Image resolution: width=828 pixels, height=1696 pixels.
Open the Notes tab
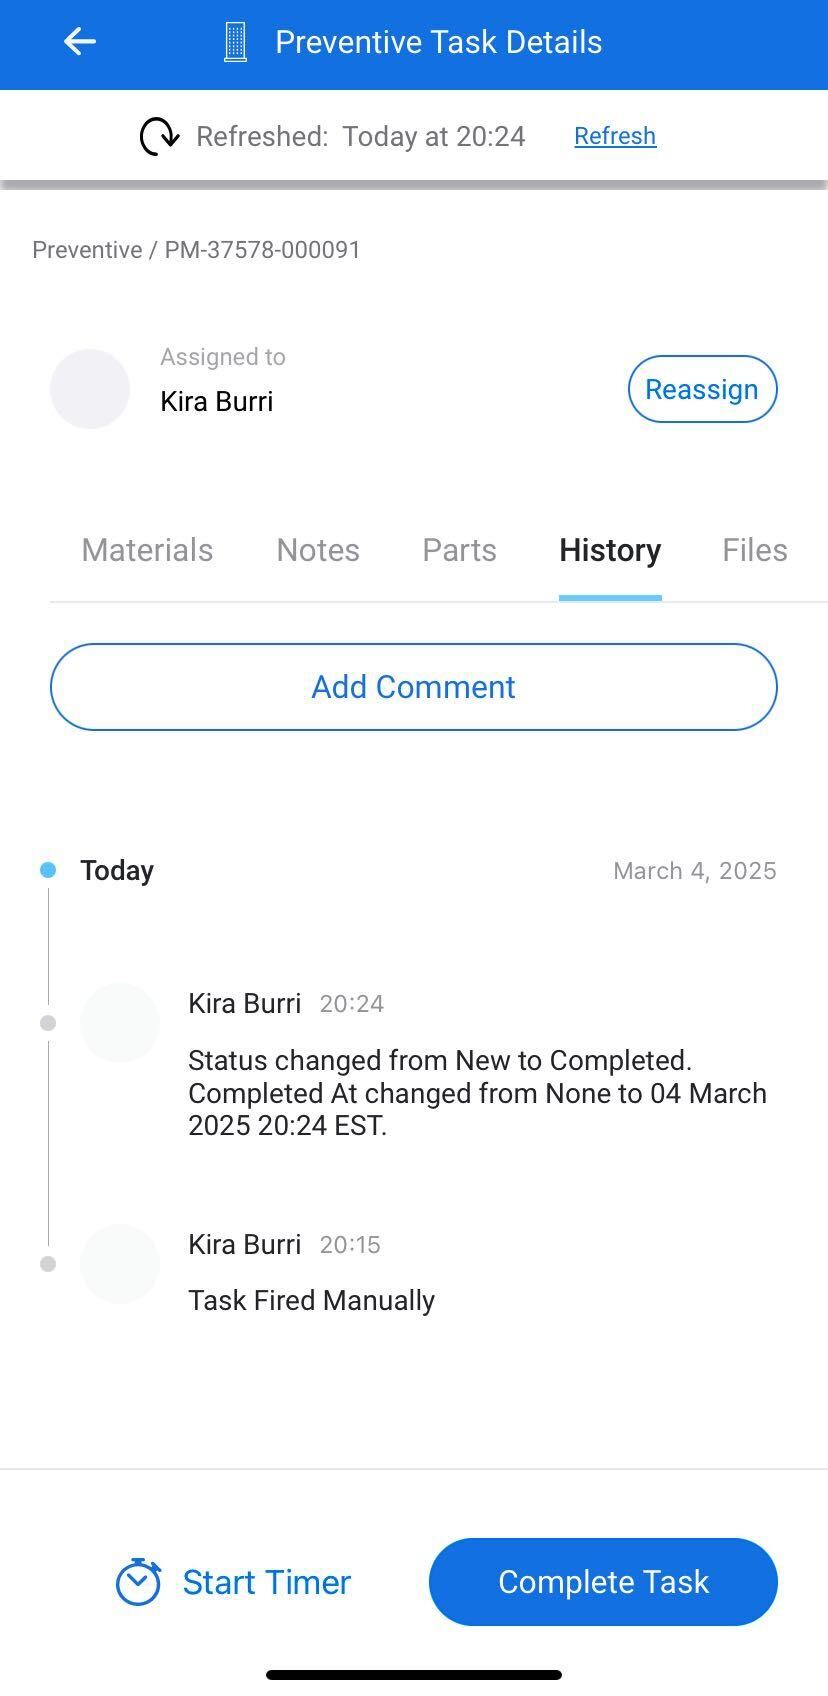click(318, 550)
